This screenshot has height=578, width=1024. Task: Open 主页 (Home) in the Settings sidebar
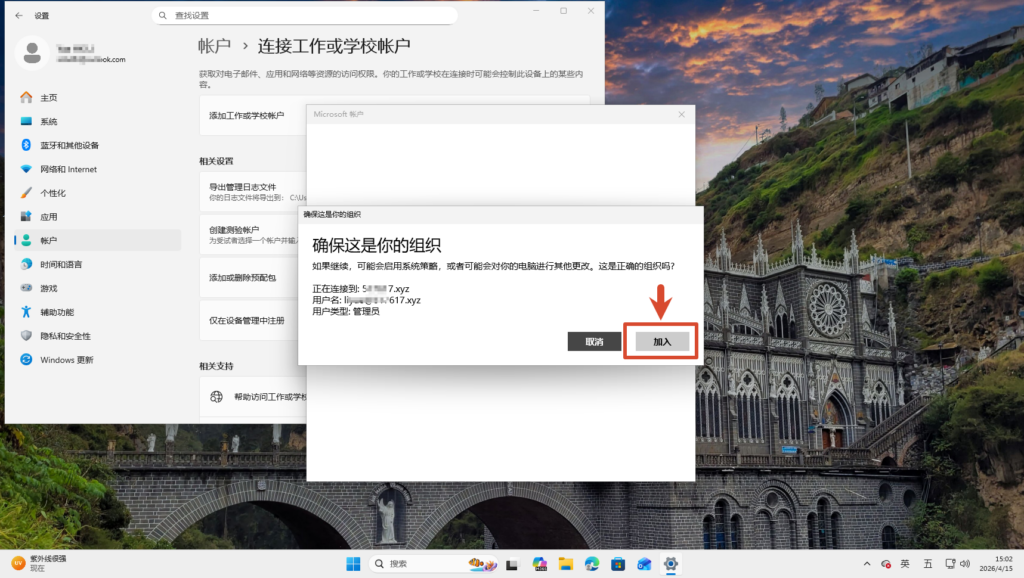(x=48, y=98)
